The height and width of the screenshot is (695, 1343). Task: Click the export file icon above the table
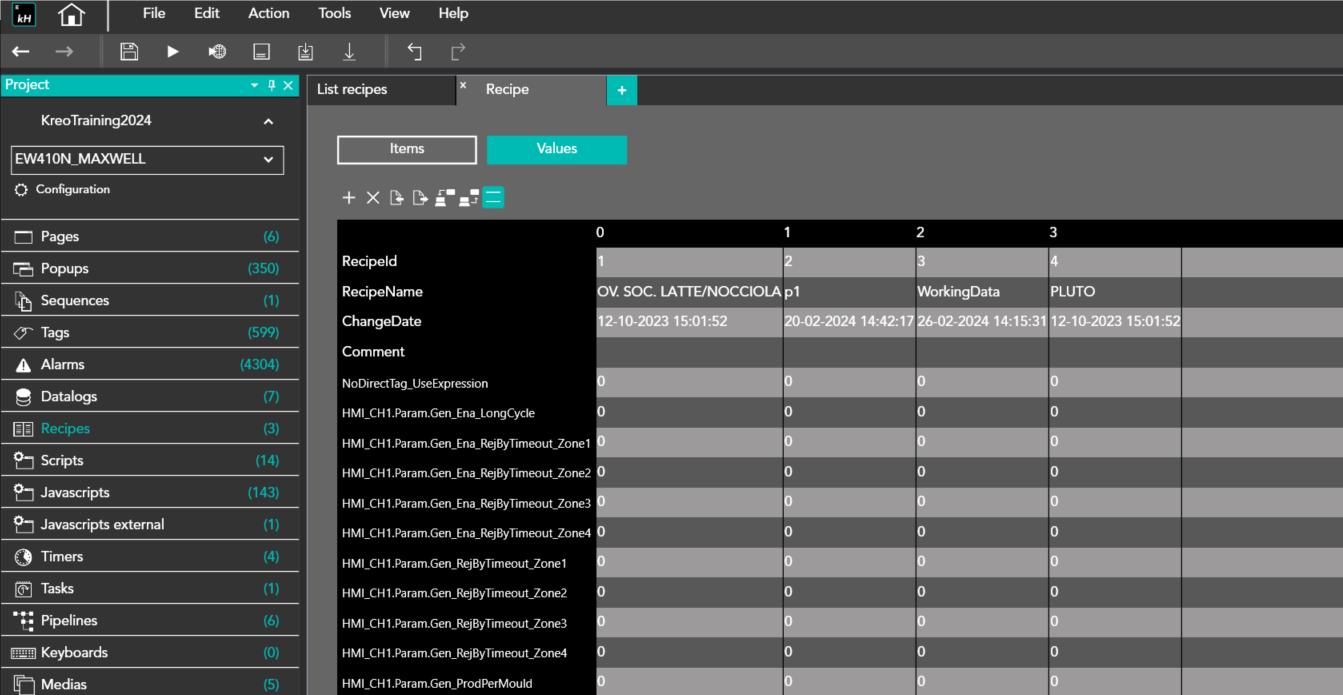tap(421, 198)
